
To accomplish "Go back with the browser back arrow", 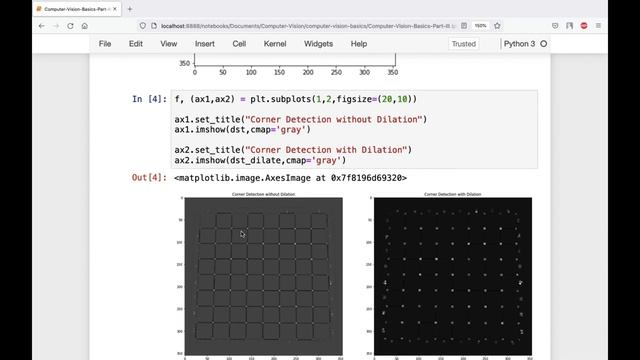I will tap(42, 26).
